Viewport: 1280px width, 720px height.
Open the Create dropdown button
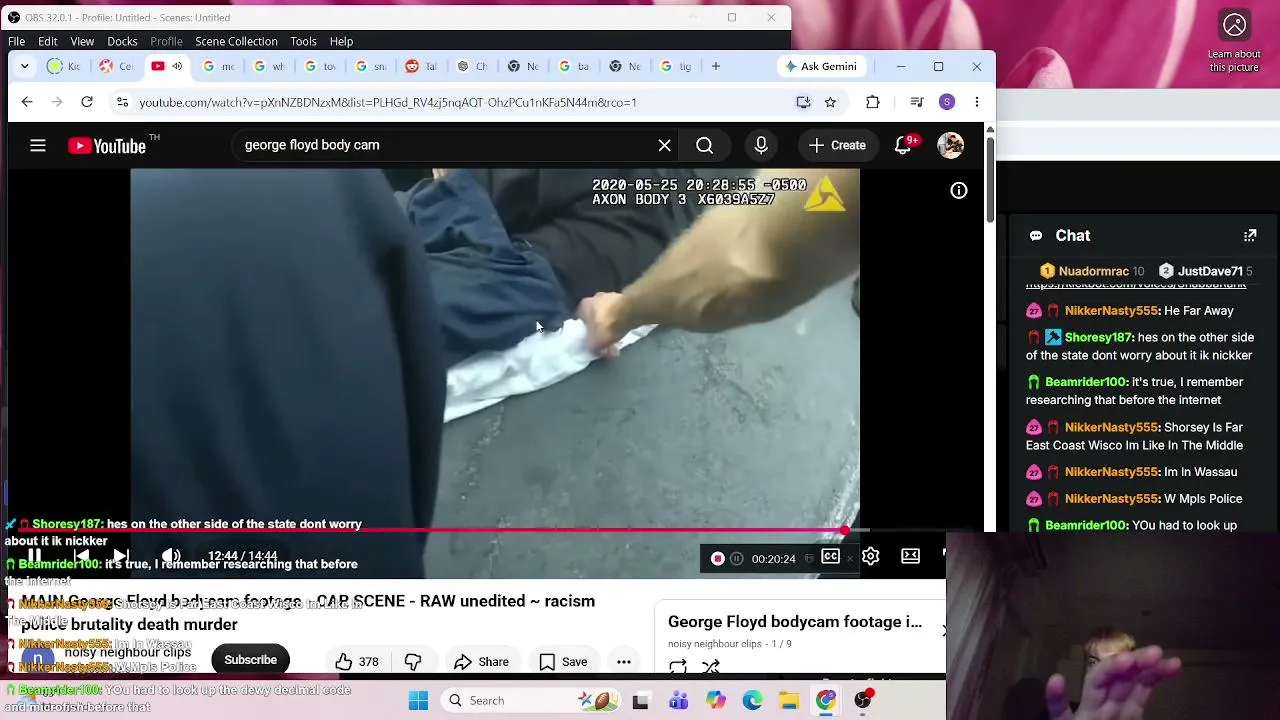[x=837, y=145]
